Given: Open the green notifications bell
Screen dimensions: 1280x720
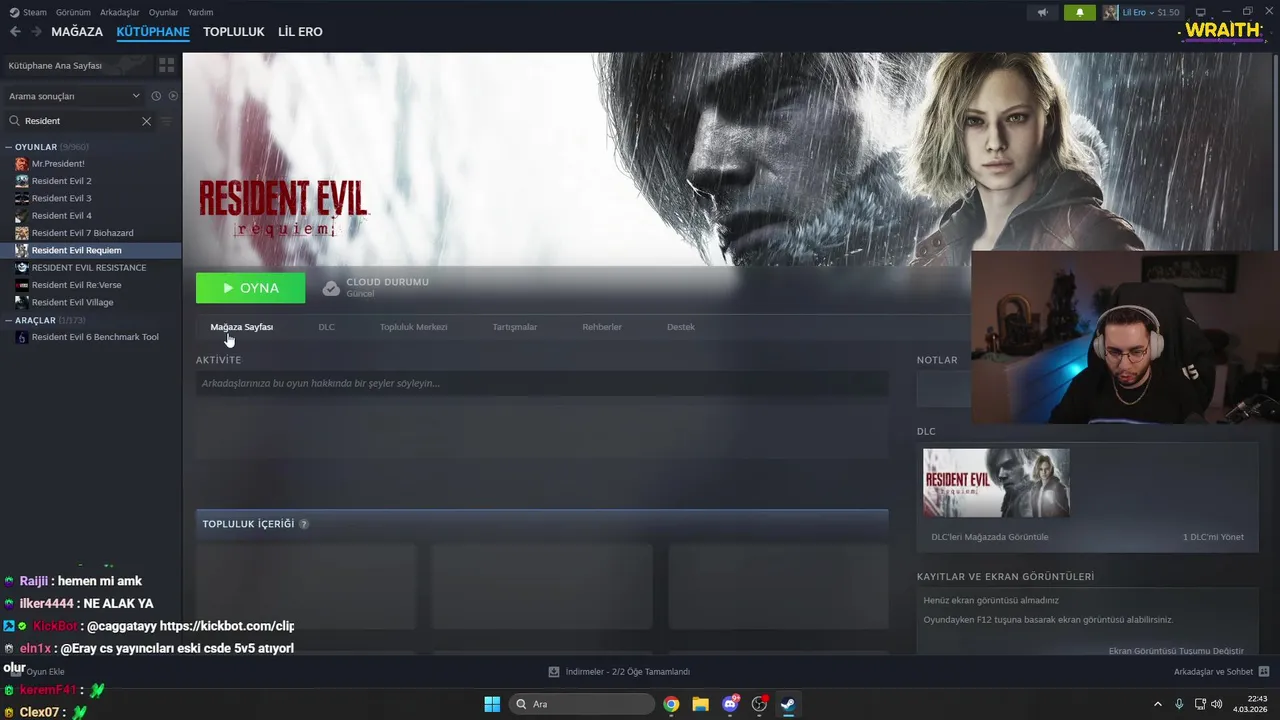Looking at the screenshot, I should coord(1079,12).
